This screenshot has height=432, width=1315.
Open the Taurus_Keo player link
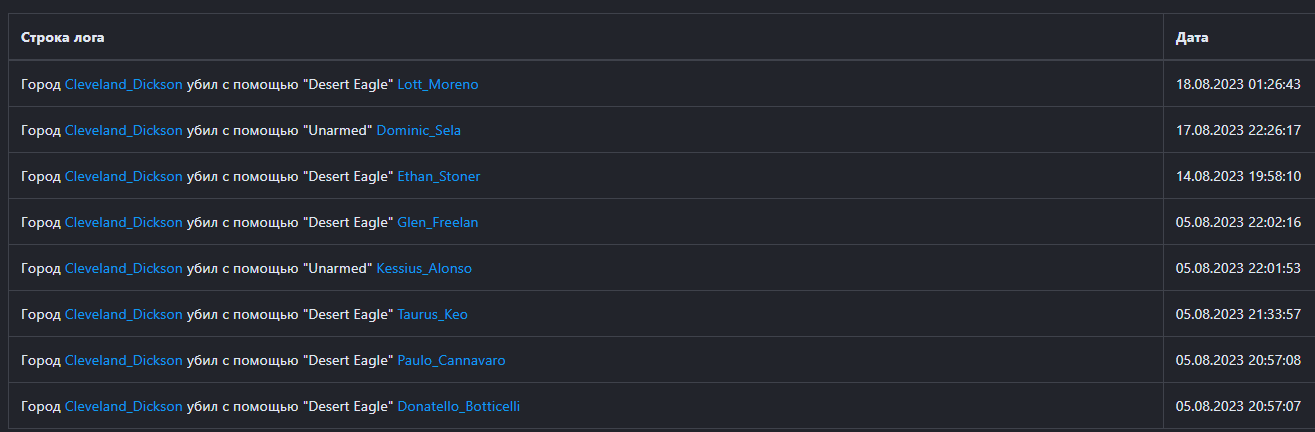(432, 315)
